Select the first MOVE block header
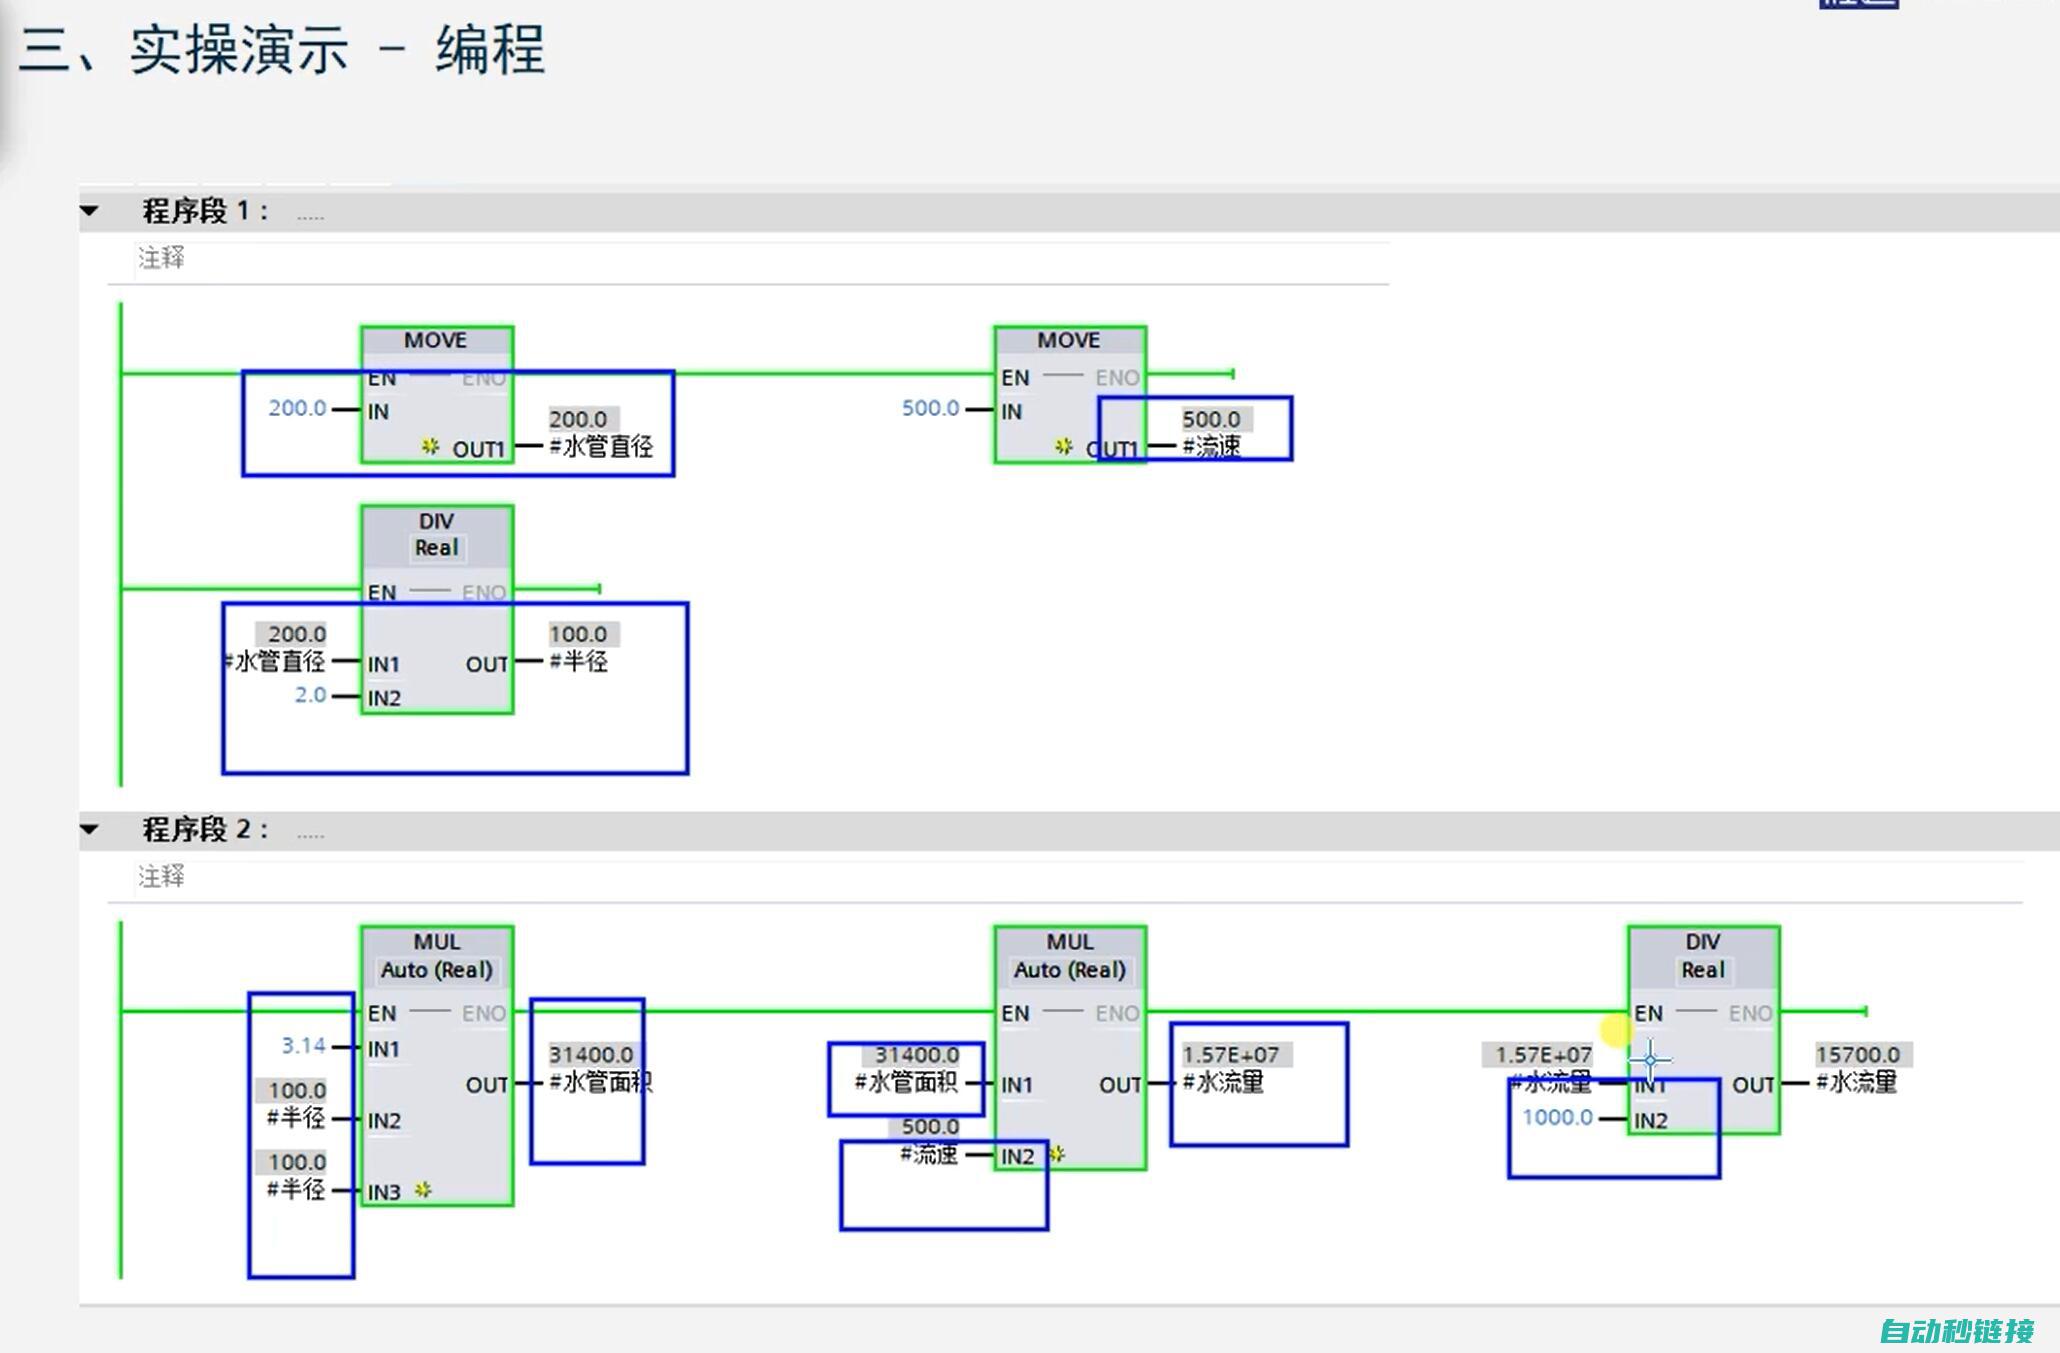Viewport: 2060px width, 1353px height. pyautogui.click(x=436, y=340)
